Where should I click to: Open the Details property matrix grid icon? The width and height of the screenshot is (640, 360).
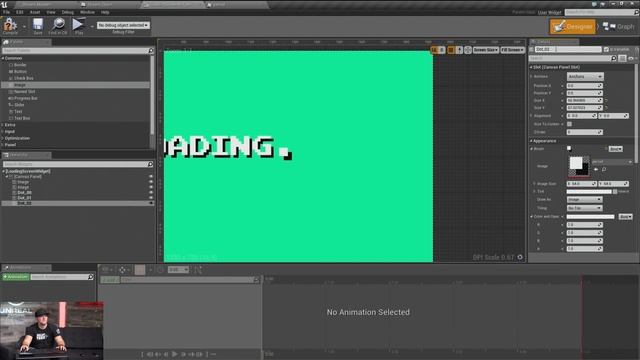622,59
